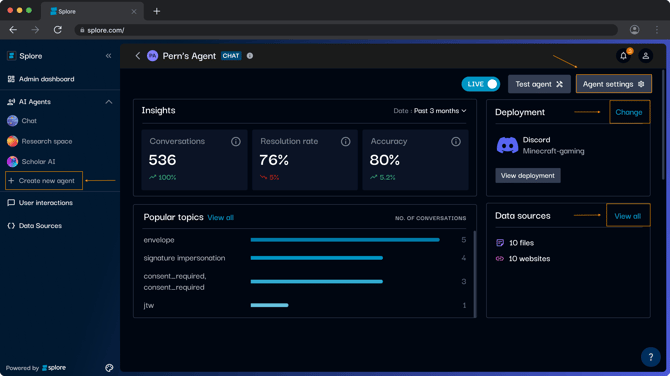Screen dimensions: 670x376
Task: Click View deployment button
Action: tap(528, 176)
